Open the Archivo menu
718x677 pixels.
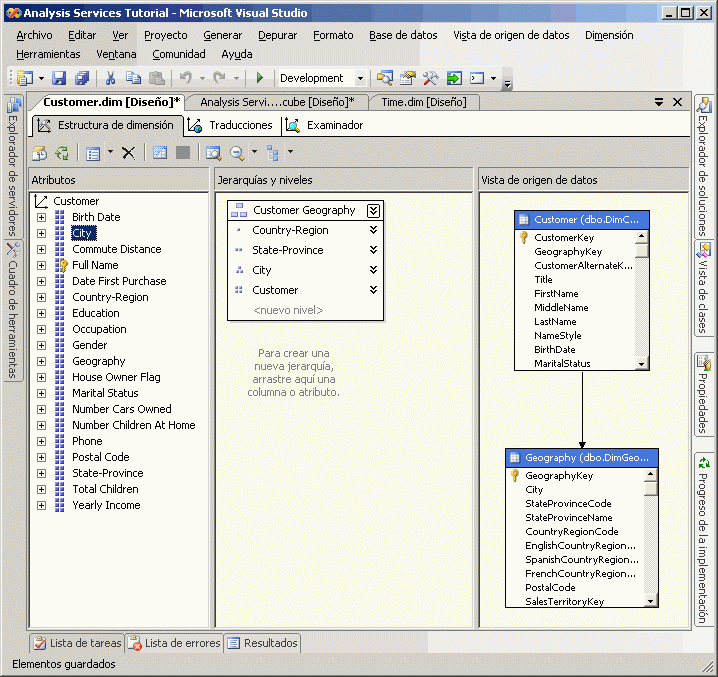(x=34, y=35)
